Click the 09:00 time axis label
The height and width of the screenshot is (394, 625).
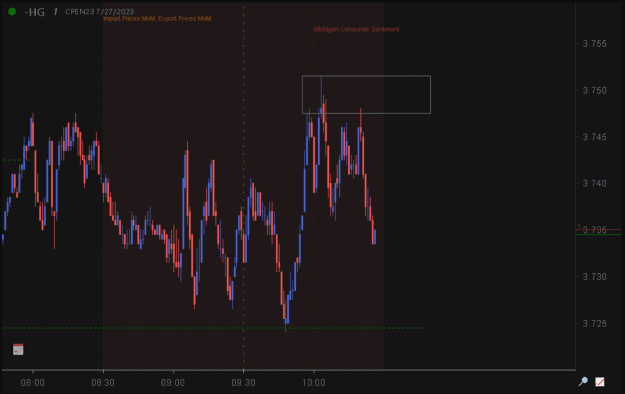[x=173, y=383]
